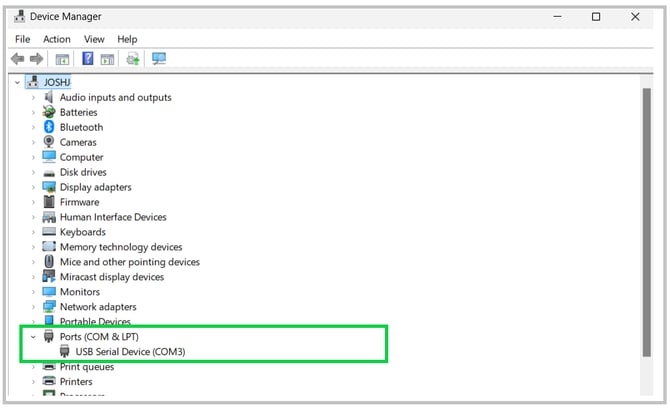Maximize the Device Manager window
This screenshot has height=409, width=670.
coord(596,17)
